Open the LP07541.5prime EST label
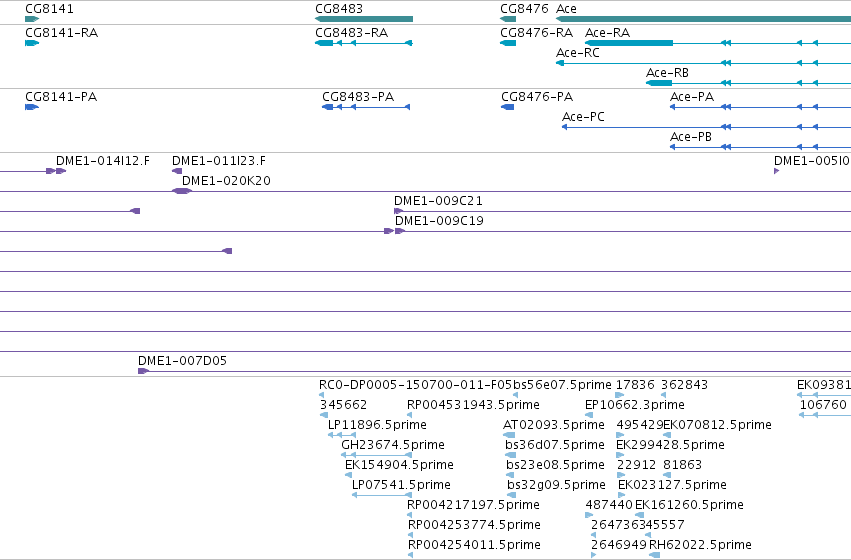Image resolution: width=851 pixels, height=560 pixels. click(401, 485)
